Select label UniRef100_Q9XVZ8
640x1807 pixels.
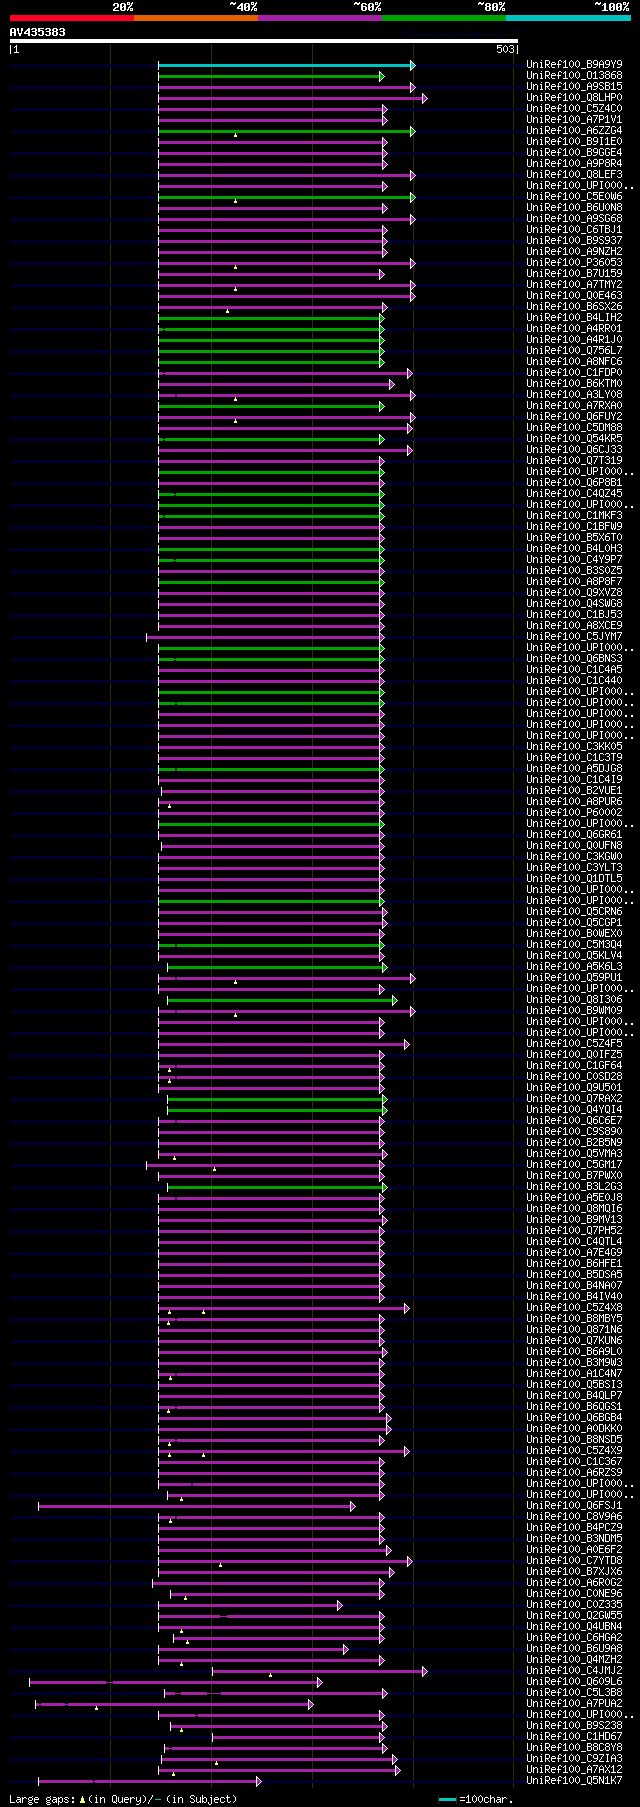click(x=574, y=593)
